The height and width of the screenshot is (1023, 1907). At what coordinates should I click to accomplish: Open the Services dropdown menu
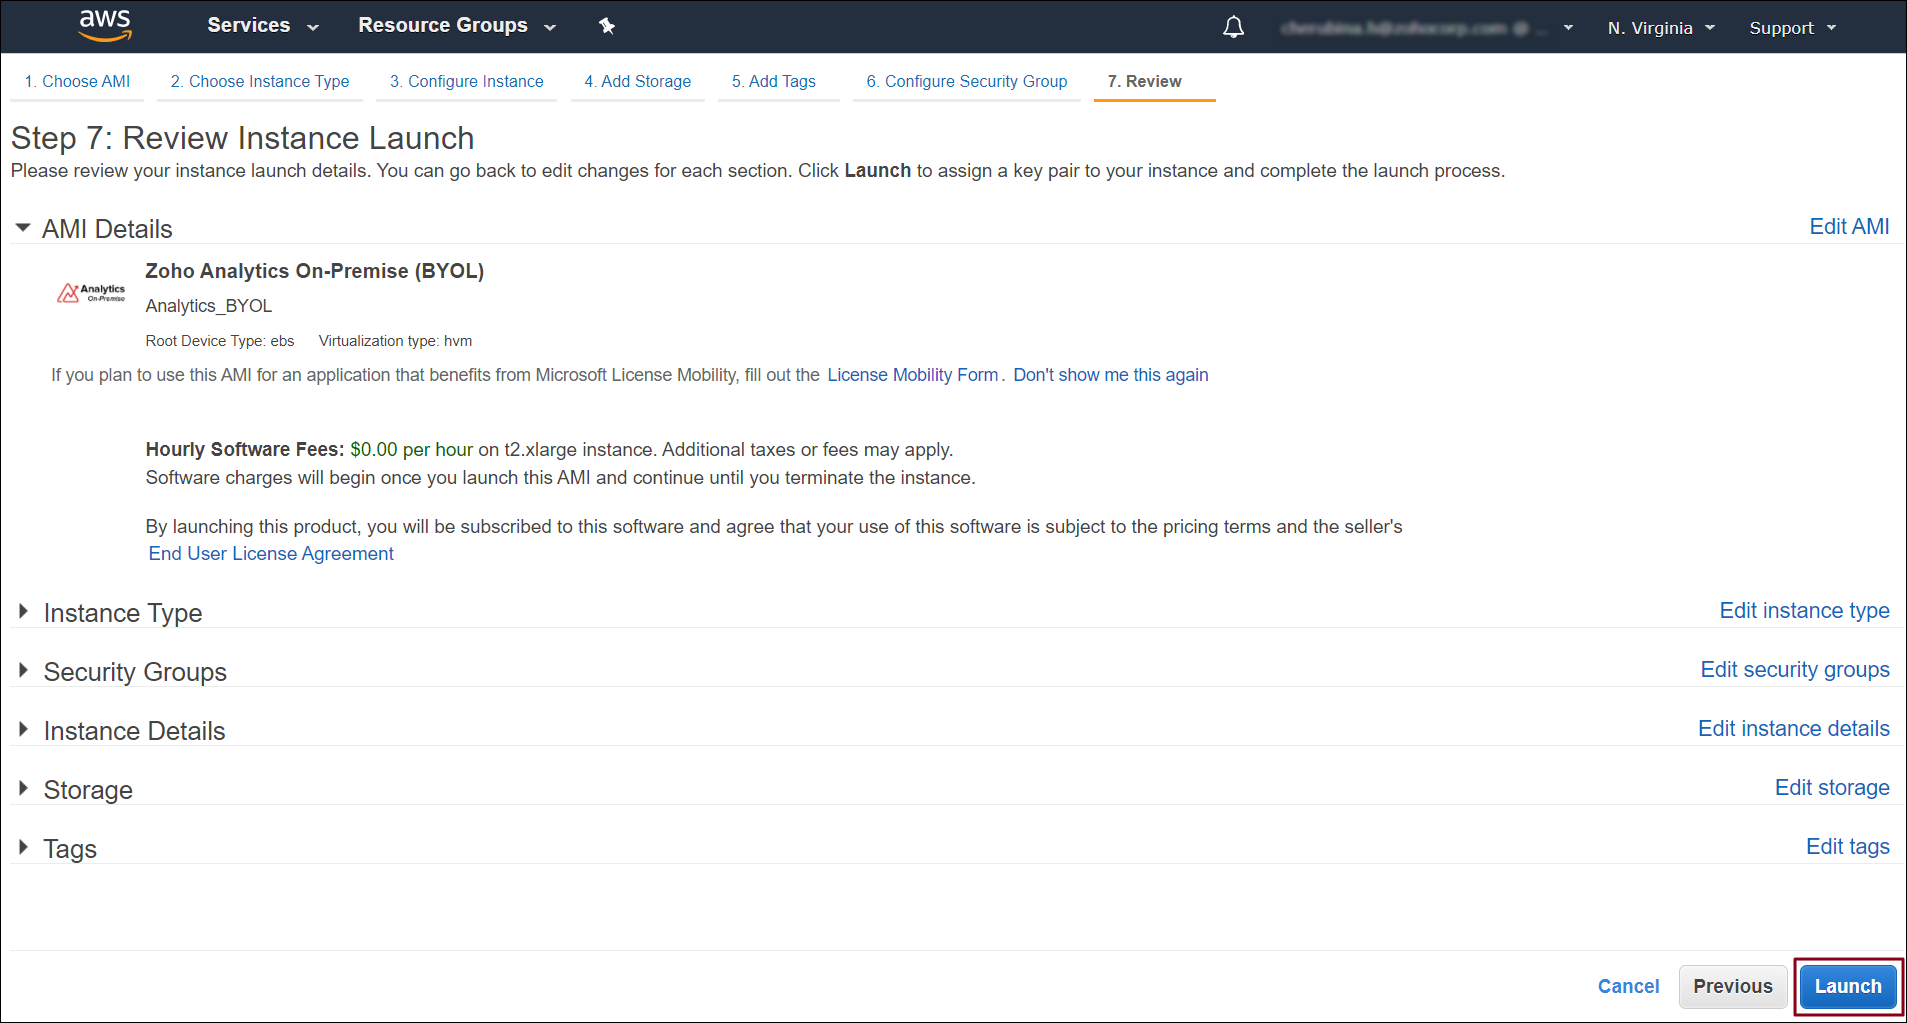point(262,26)
